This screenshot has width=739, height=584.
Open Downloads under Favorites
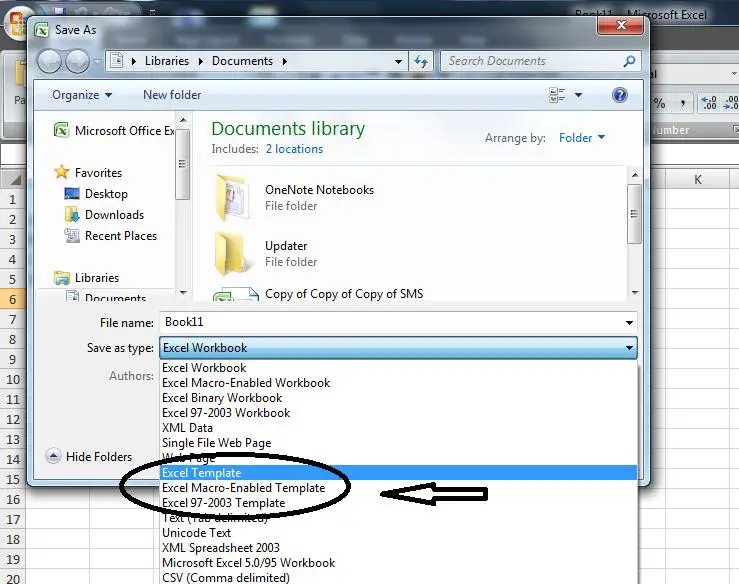pos(104,215)
